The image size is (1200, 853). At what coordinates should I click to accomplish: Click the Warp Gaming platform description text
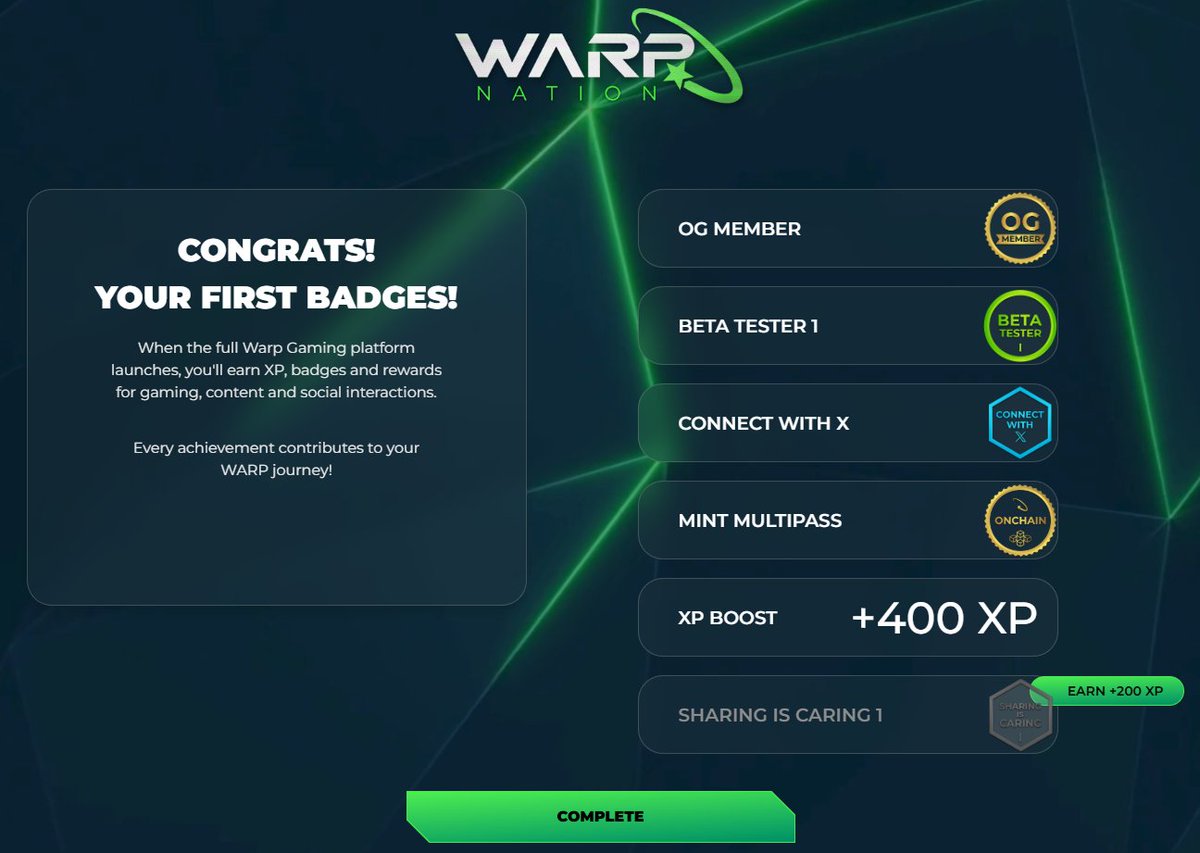[276, 370]
